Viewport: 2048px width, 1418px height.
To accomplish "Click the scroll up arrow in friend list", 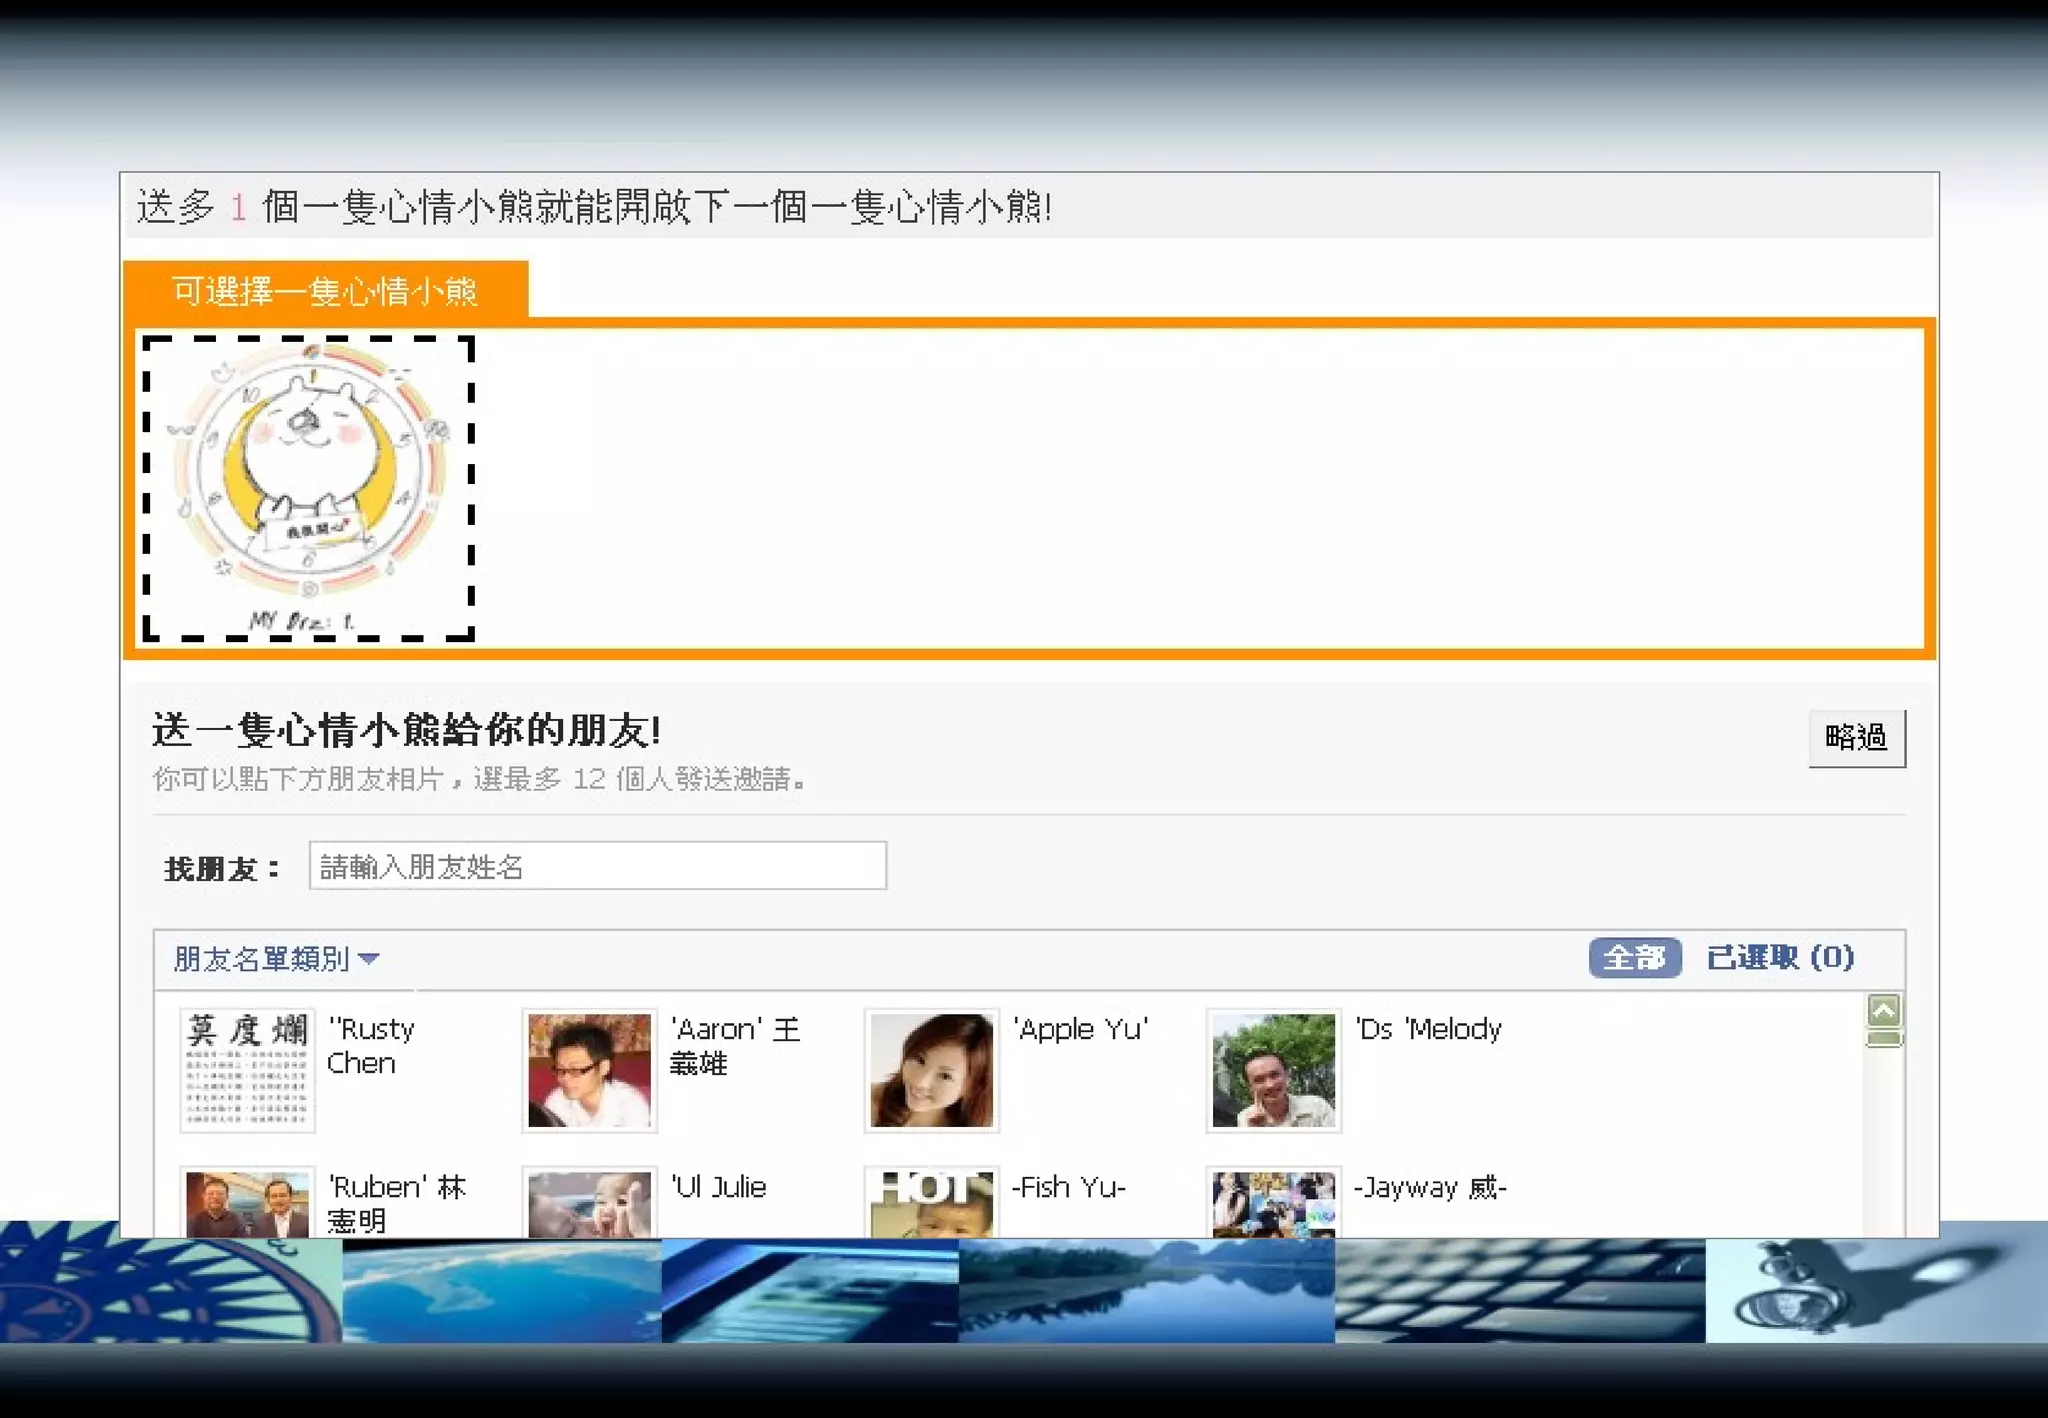I will click(x=1884, y=1011).
